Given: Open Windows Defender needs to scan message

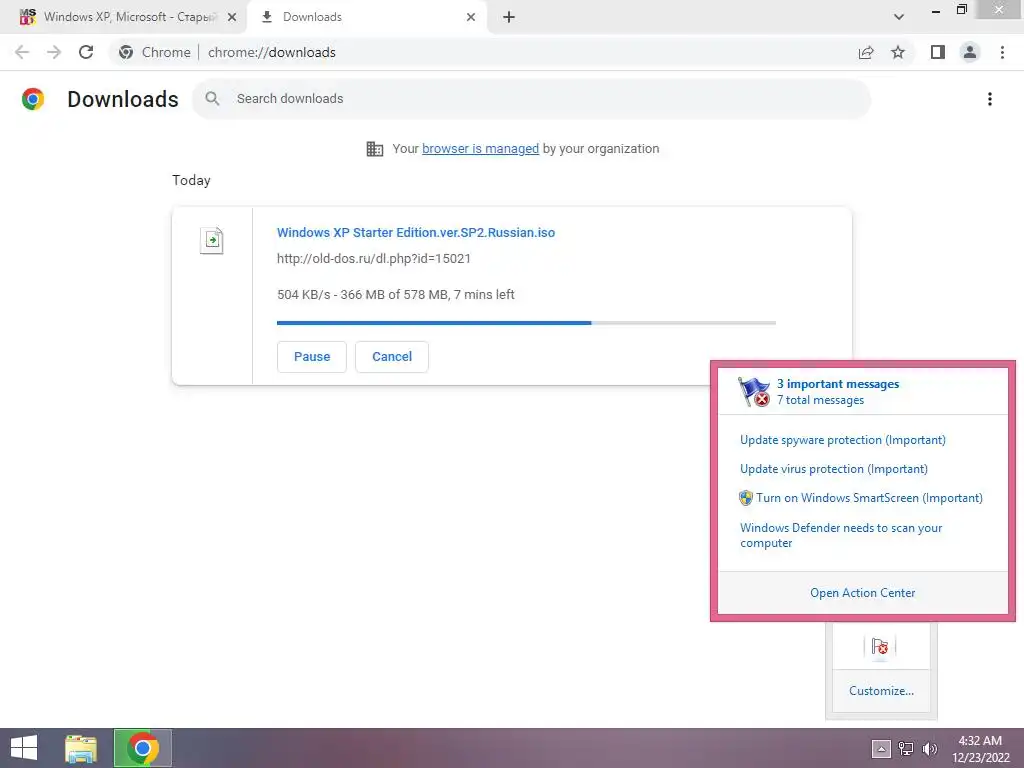Looking at the screenshot, I should coord(841,535).
